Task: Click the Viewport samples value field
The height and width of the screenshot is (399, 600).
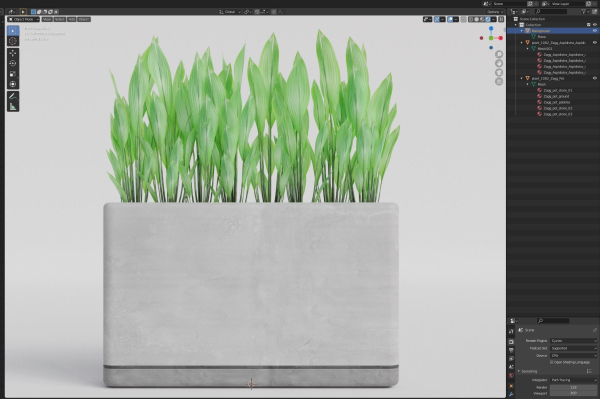Action: (573, 393)
